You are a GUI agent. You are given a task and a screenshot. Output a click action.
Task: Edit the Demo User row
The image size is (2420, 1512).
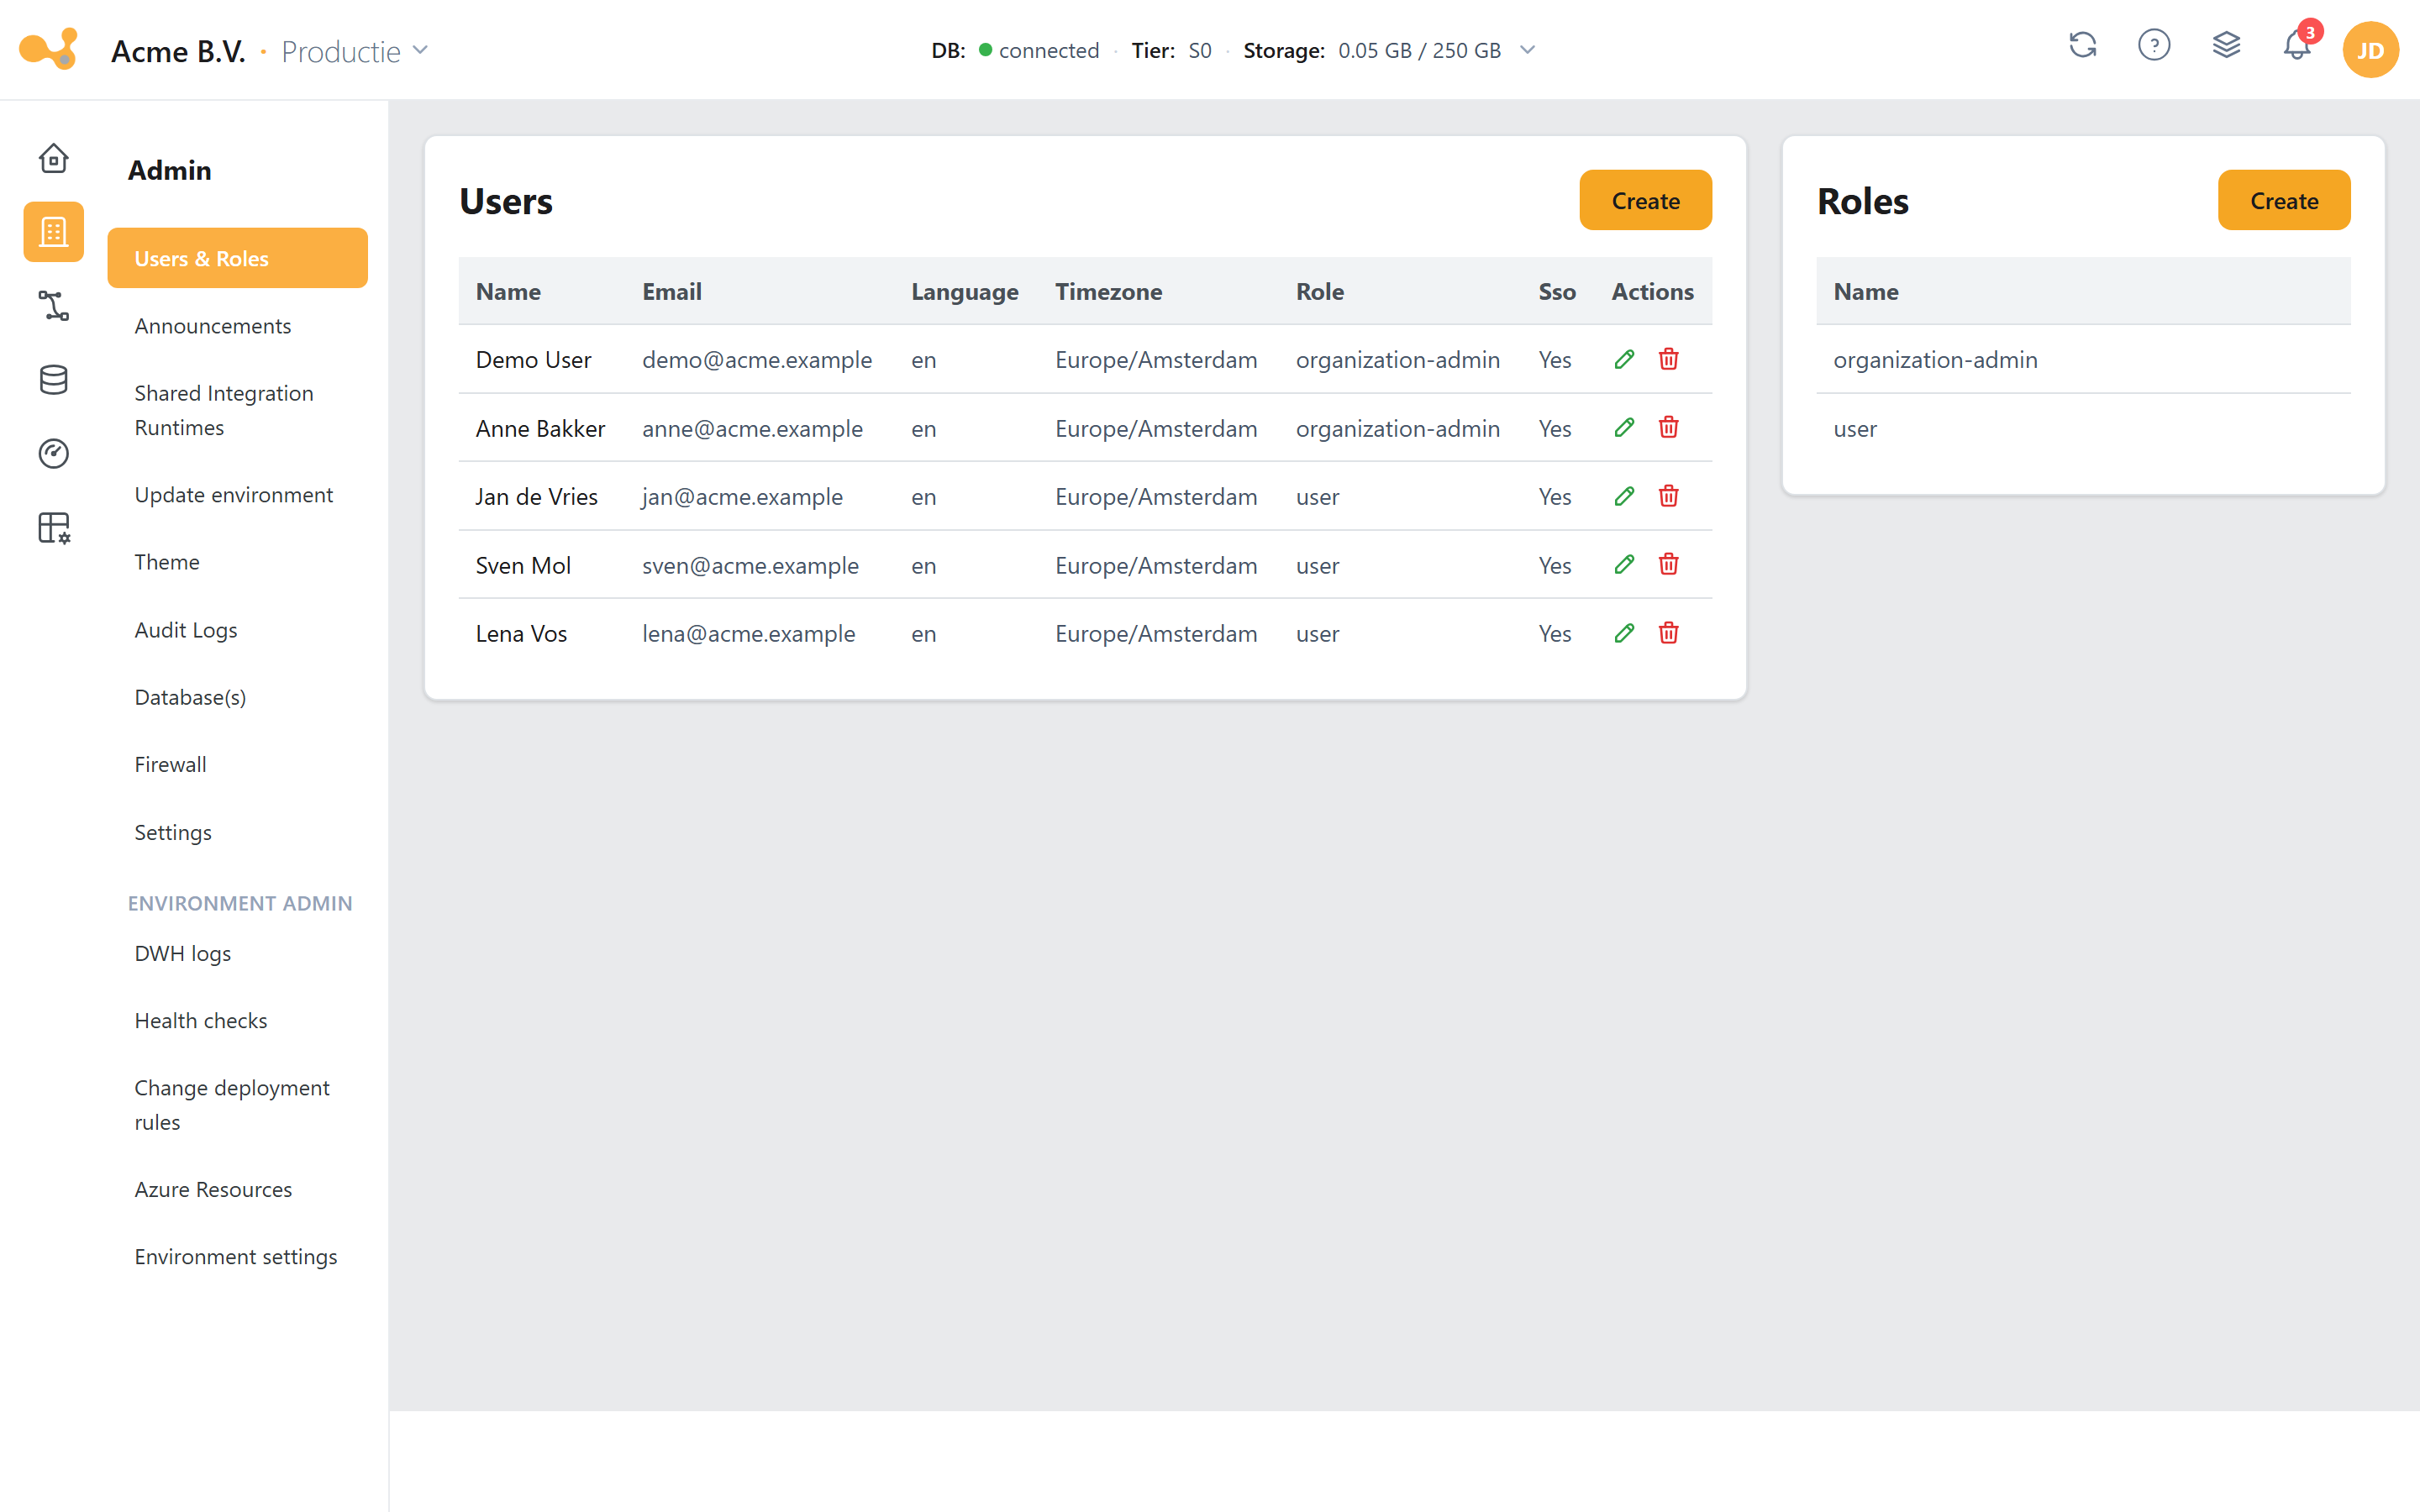point(1624,359)
